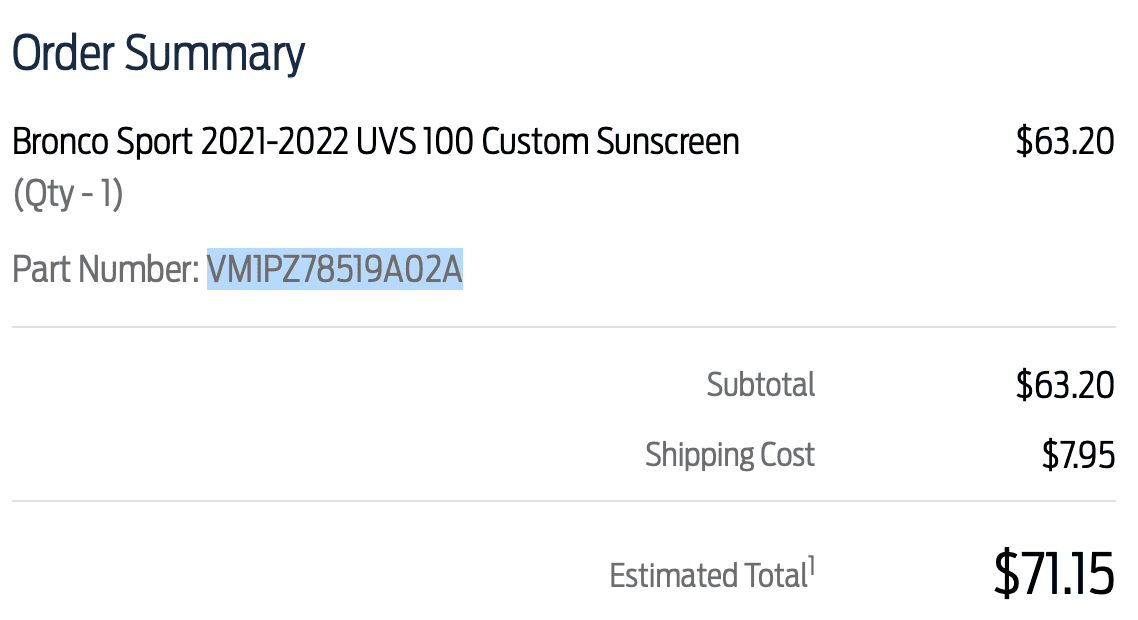Click the "2021-2022" model years in the title

coord(274,142)
